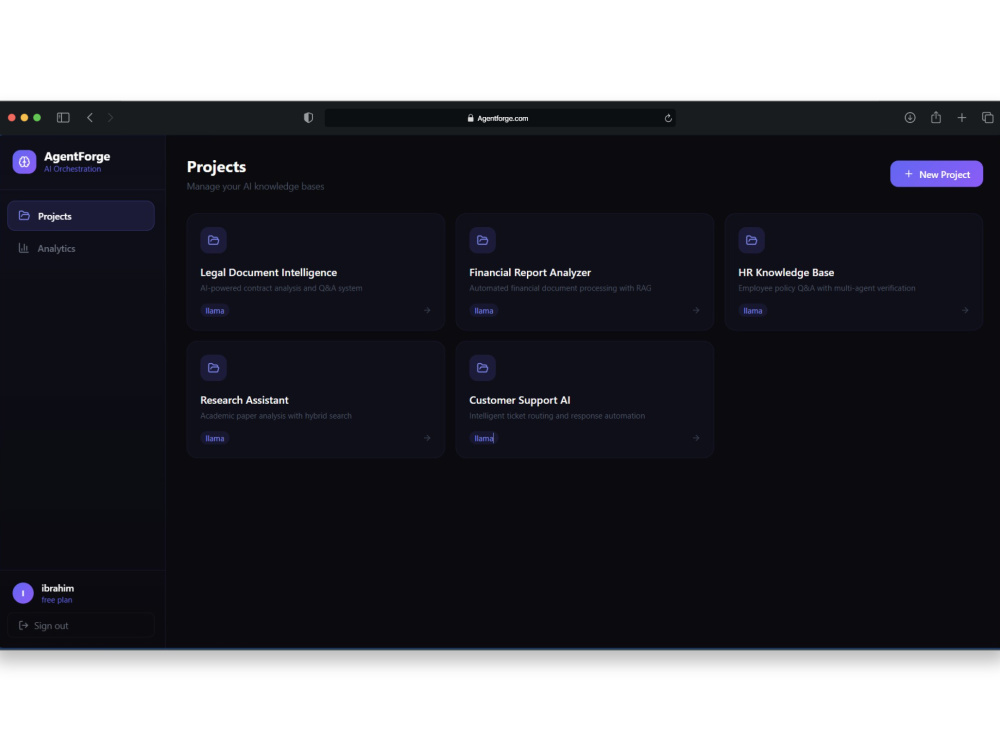The width and height of the screenshot is (1000, 750).
Task: Click the 'Manage your AI knowledge bases' subtitle
Action: (255, 186)
